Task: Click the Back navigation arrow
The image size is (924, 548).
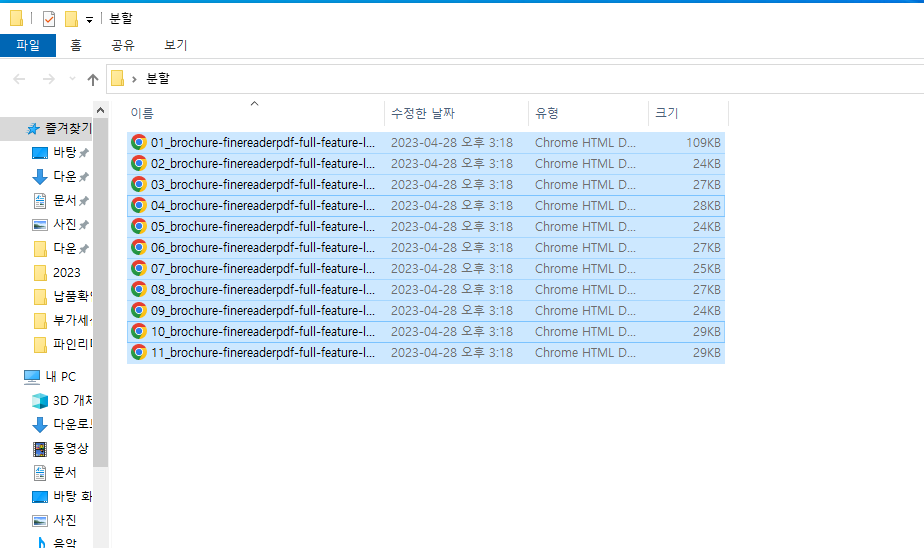Action: (19, 79)
